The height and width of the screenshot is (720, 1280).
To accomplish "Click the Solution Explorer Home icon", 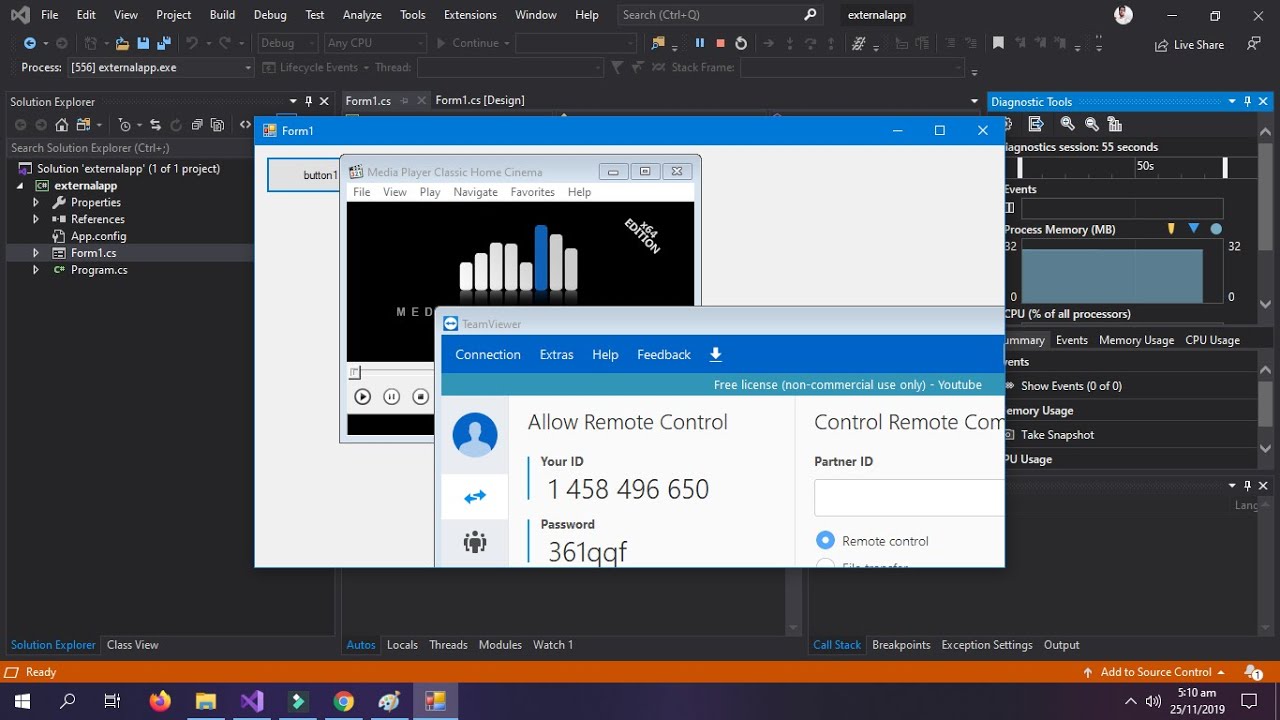I will coord(62,125).
